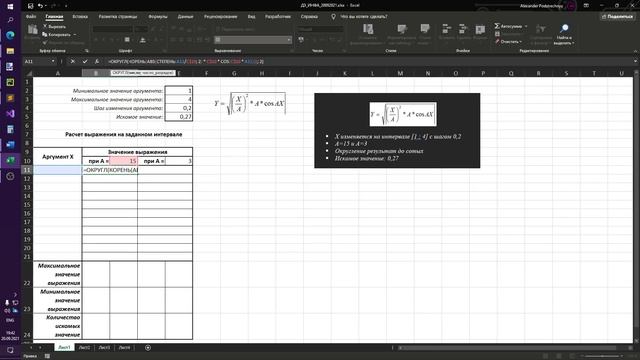Expand the Автосумма dropdown arrow
The height and width of the screenshot is (360, 640).
(526, 26)
